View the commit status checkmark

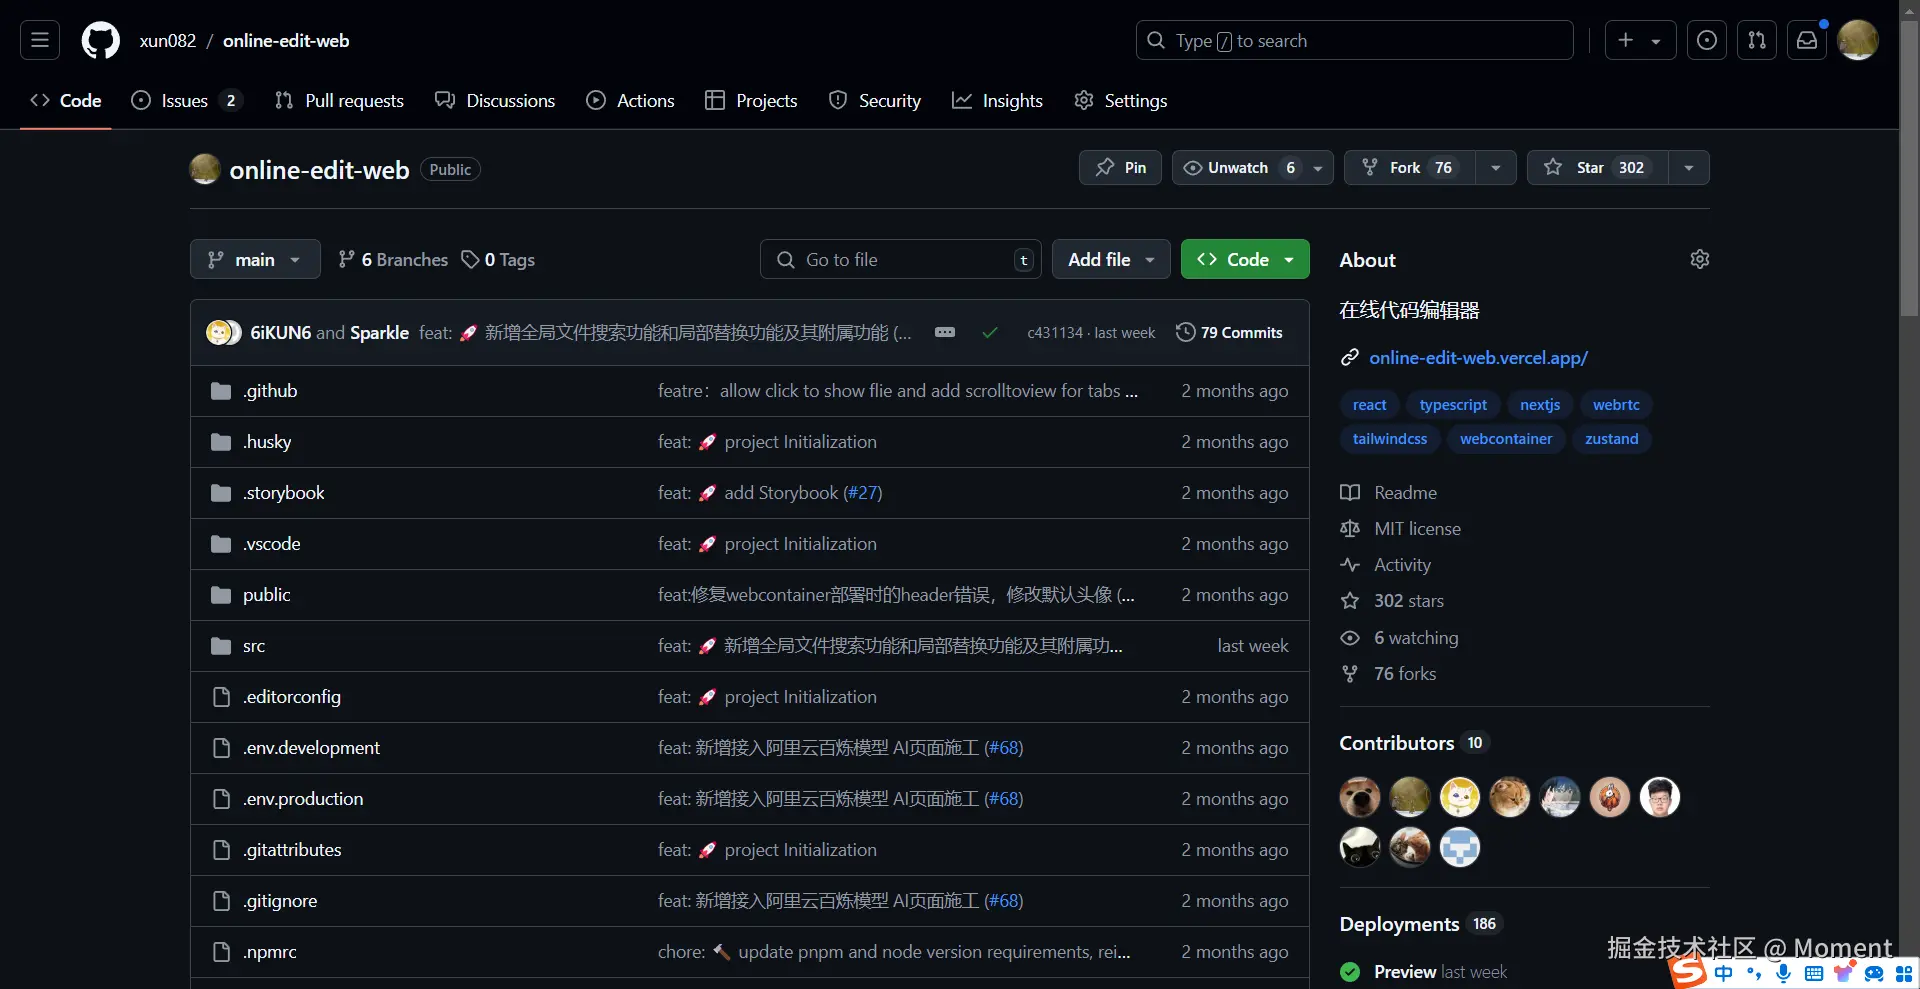pos(990,332)
